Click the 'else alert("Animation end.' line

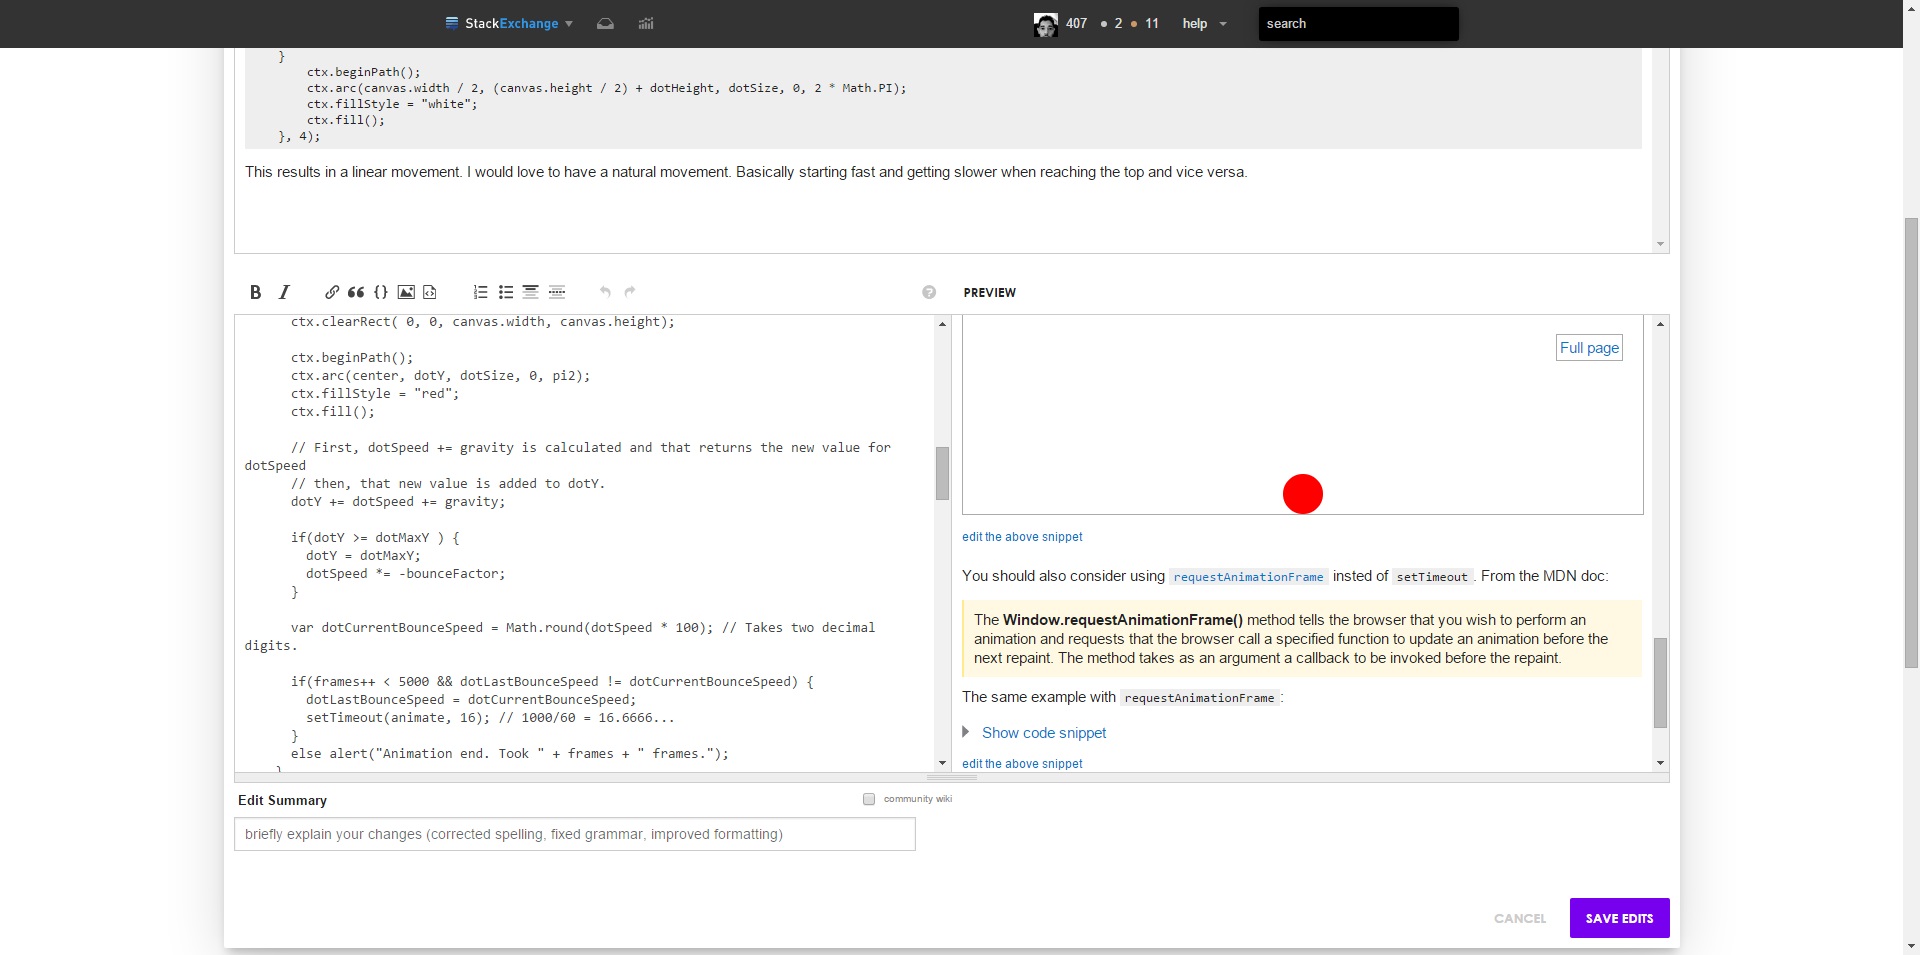(510, 754)
